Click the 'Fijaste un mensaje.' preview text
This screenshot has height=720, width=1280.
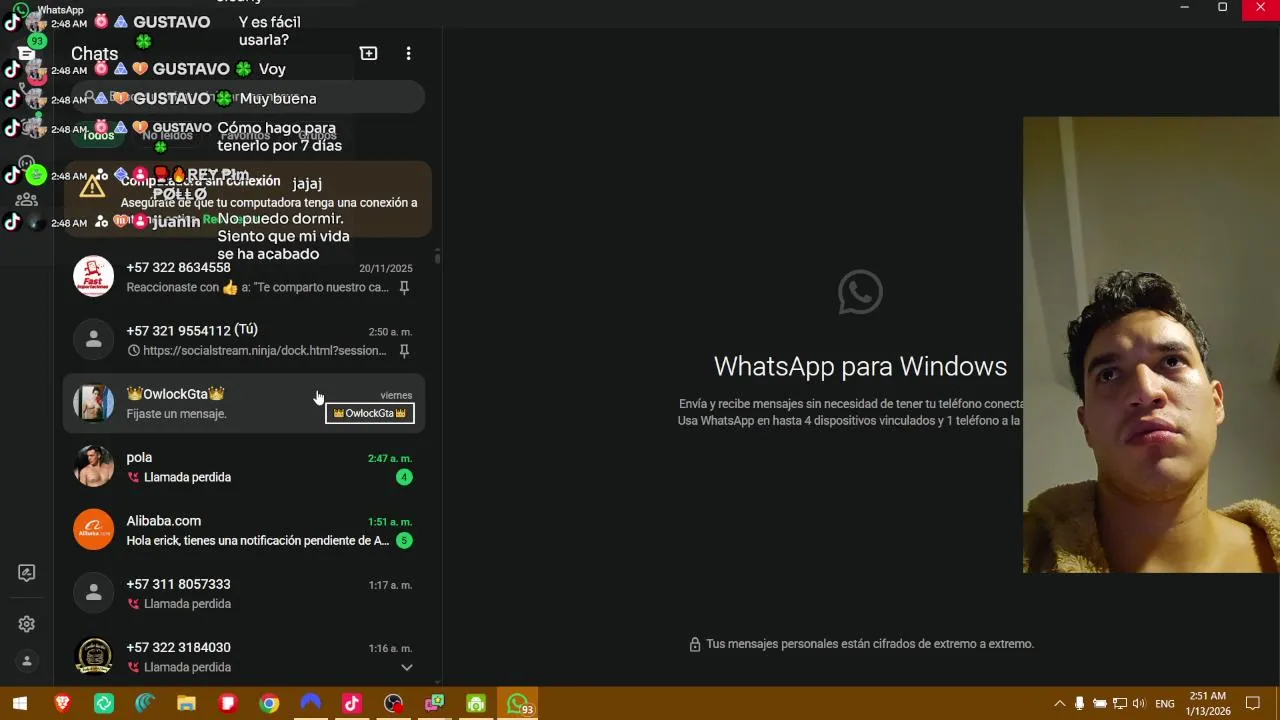point(176,414)
